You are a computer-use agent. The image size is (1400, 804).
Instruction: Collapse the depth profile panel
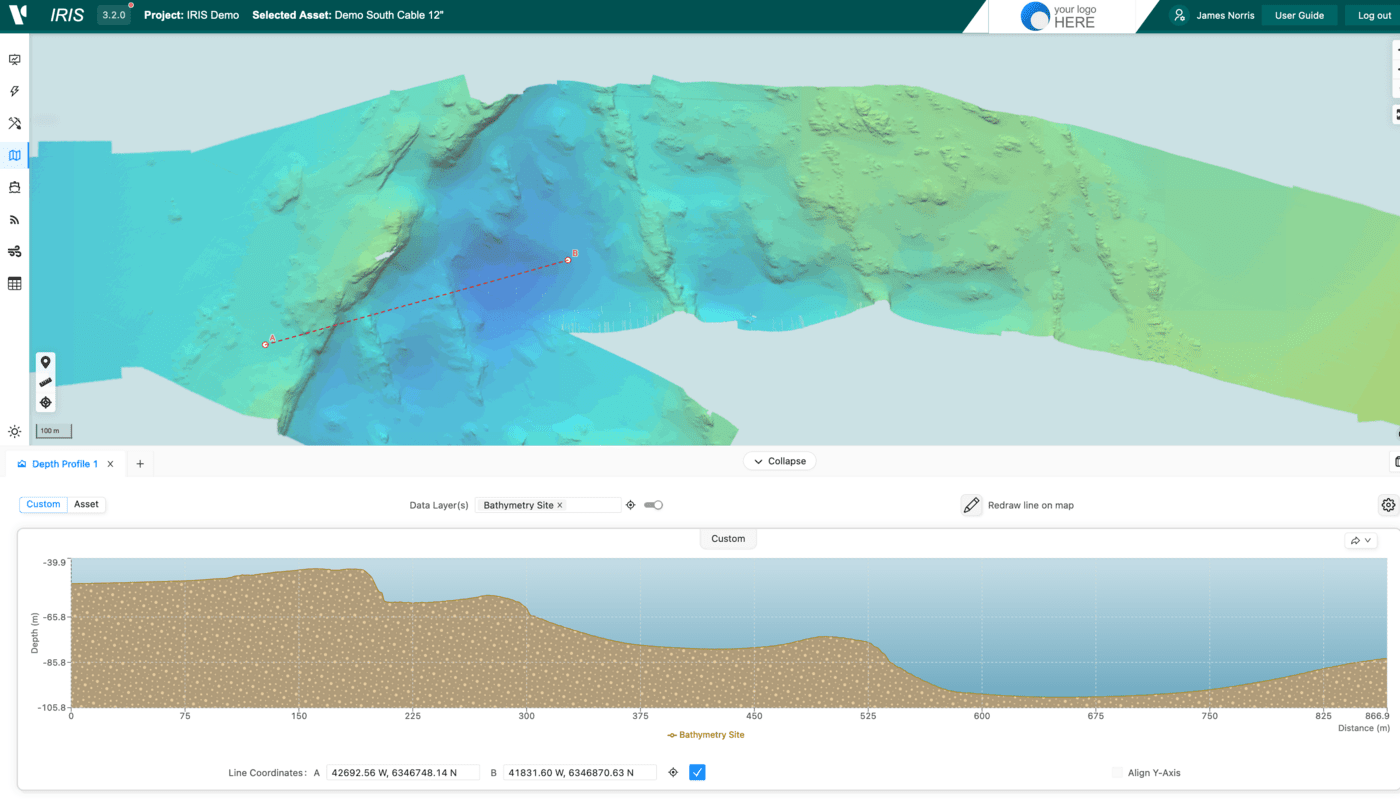click(780, 461)
